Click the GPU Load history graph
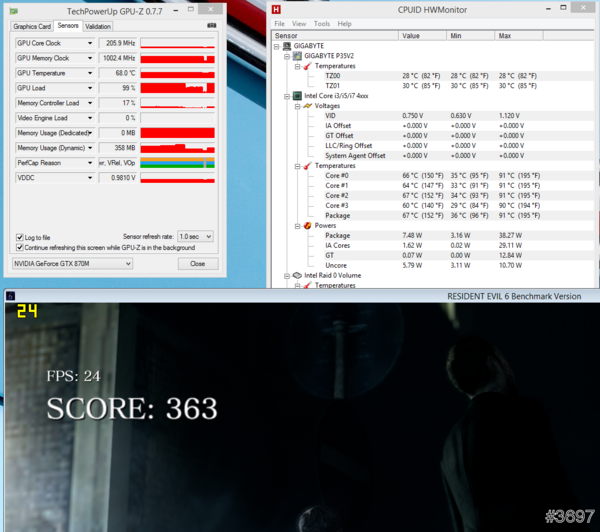Image resolution: width=600 pixels, height=532 pixels. click(178, 88)
